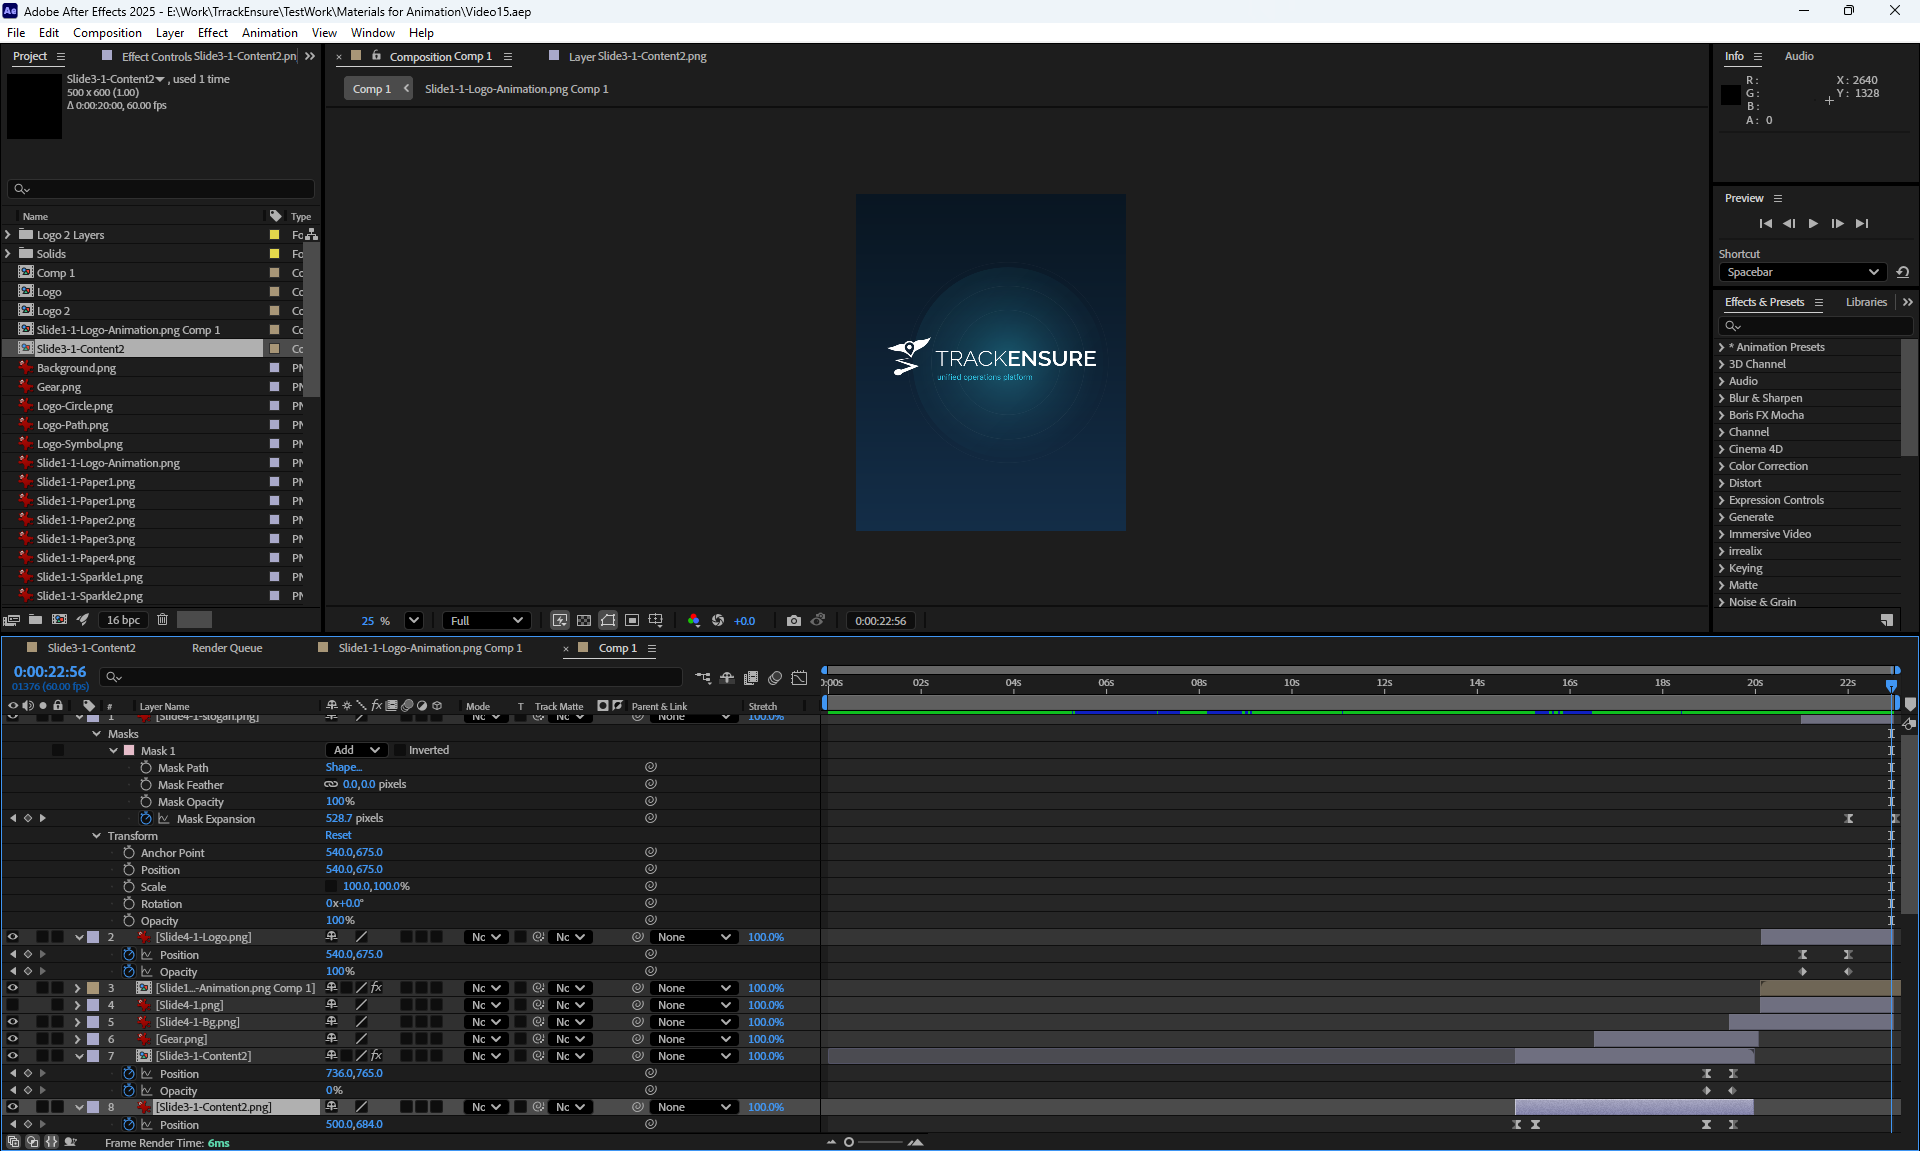Image resolution: width=1920 pixels, height=1151 pixels.
Task: Click the Region of Interest icon
Action: click(632, 621)
